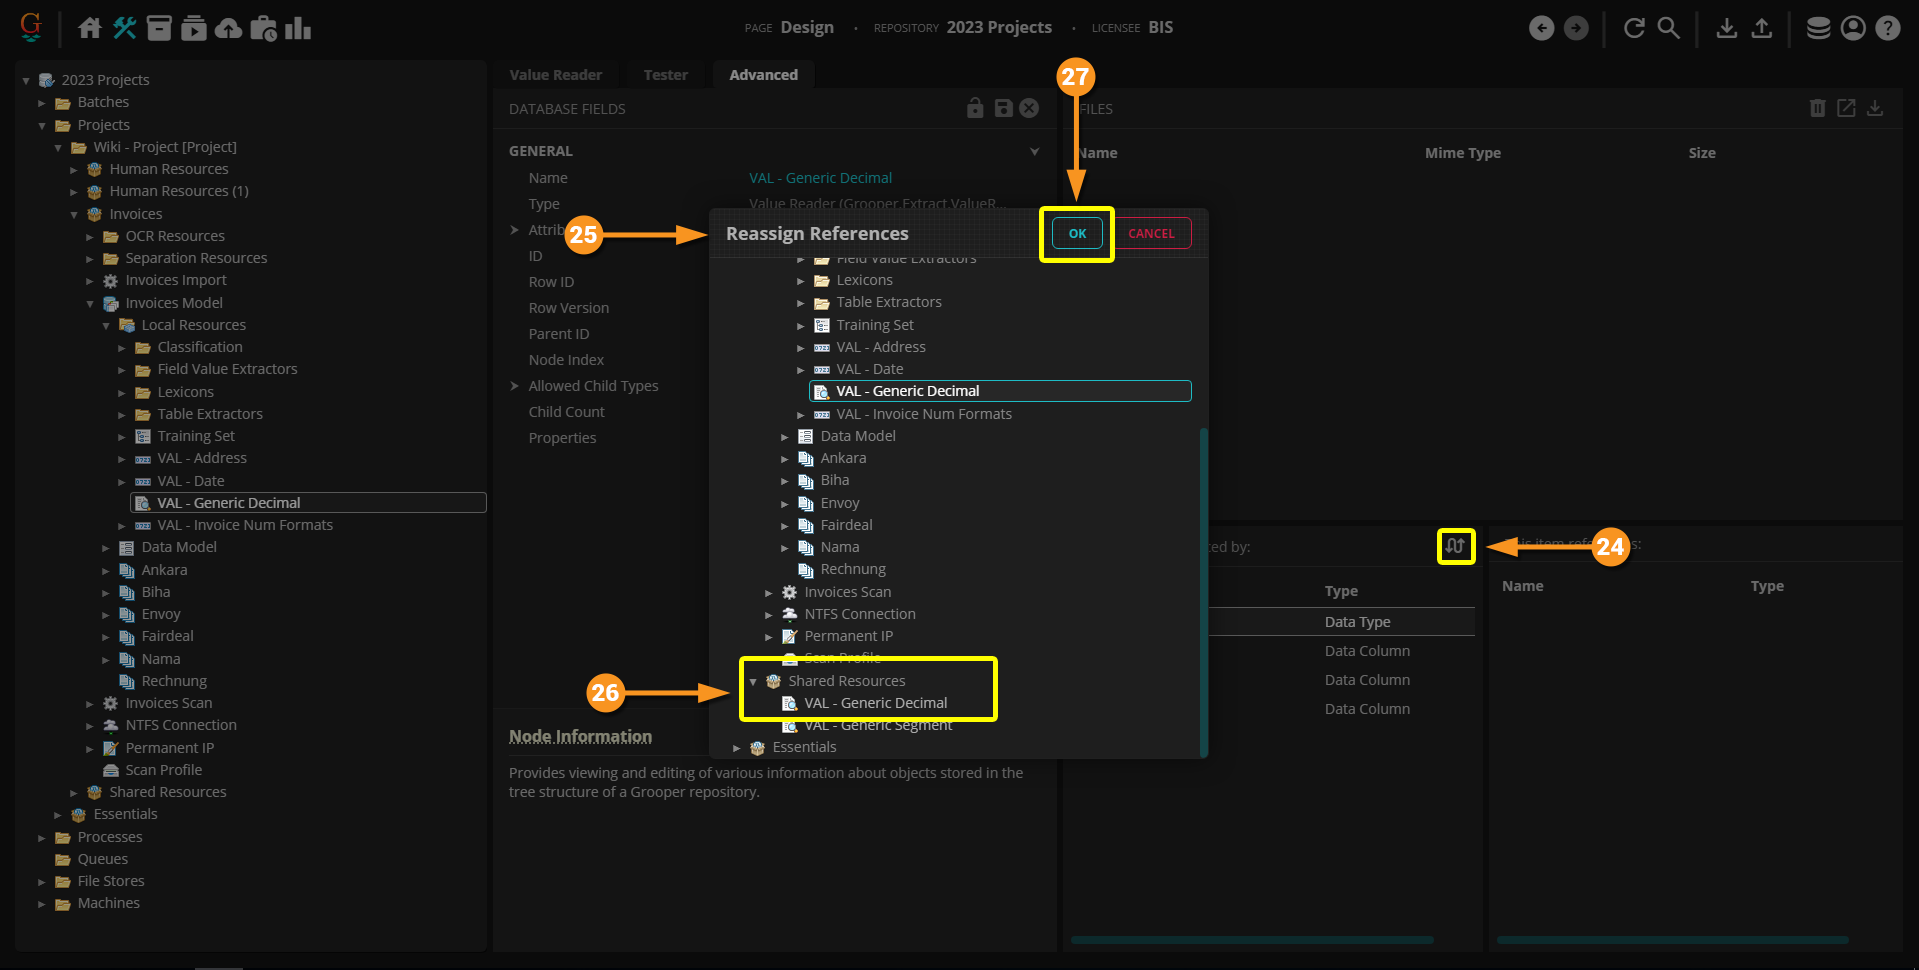The image size is (1919, 970).
Task: Click the database stack icon
Action: point(1818,28)
